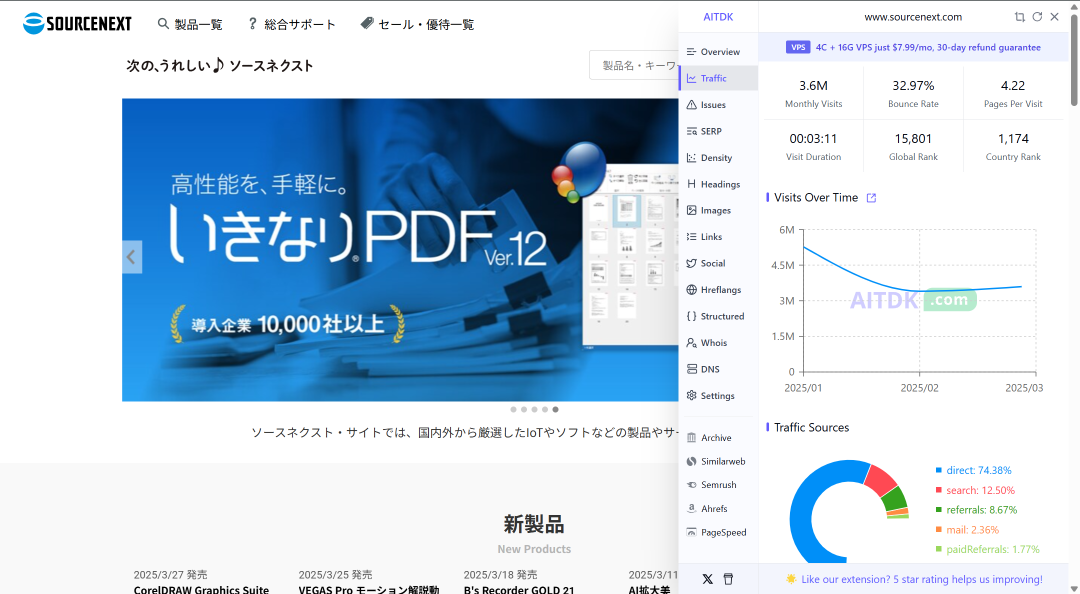Open AITDK Settings
This screenshot has height=594, width=1080.
pos(718,396)
